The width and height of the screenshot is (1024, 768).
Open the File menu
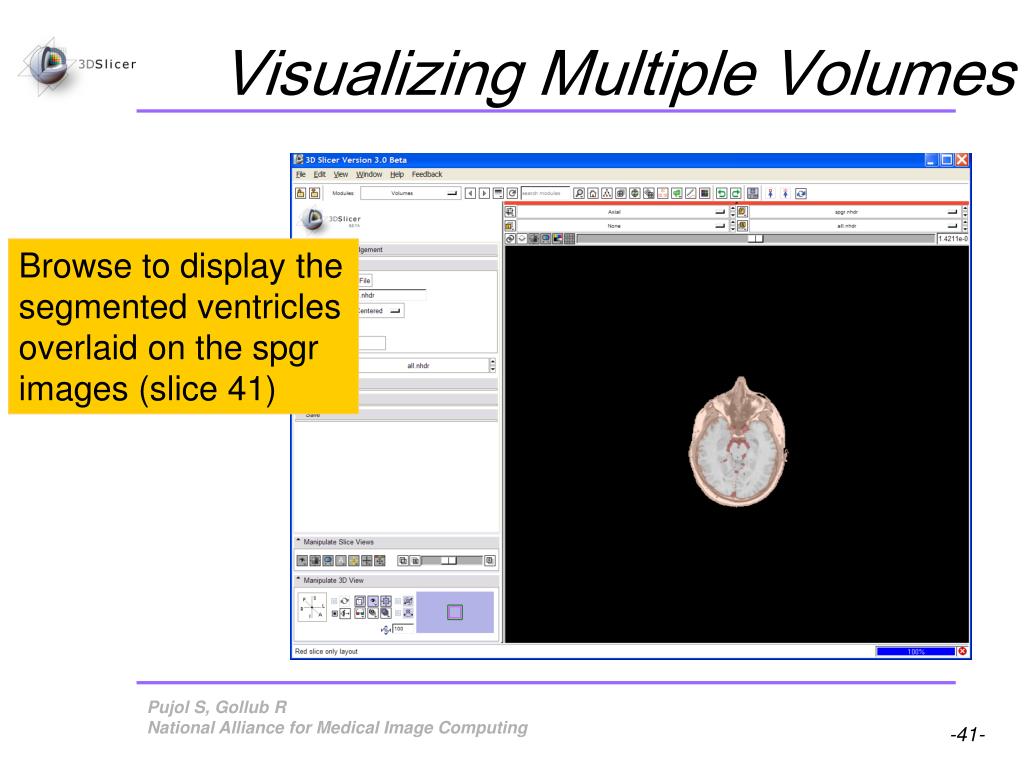(x=300, y=174)
